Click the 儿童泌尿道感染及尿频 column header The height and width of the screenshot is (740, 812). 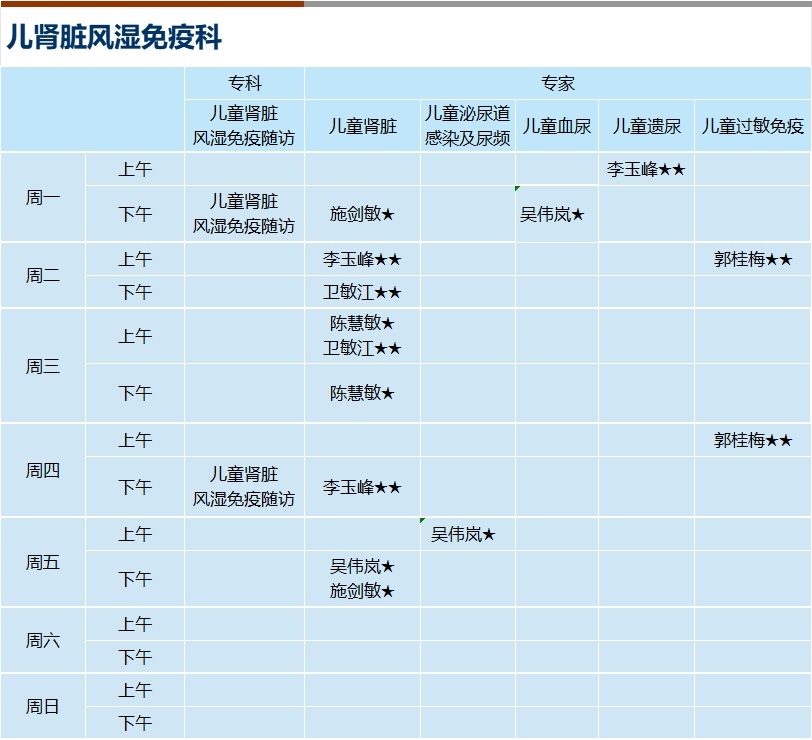468,125
